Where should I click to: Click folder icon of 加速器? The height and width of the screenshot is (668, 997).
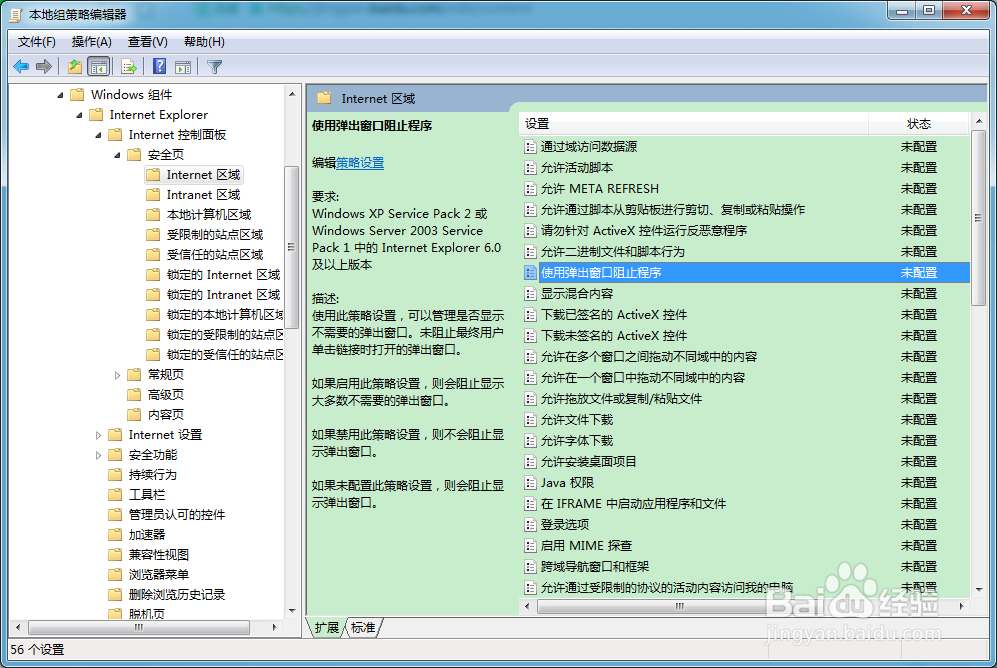click(115, 535)
